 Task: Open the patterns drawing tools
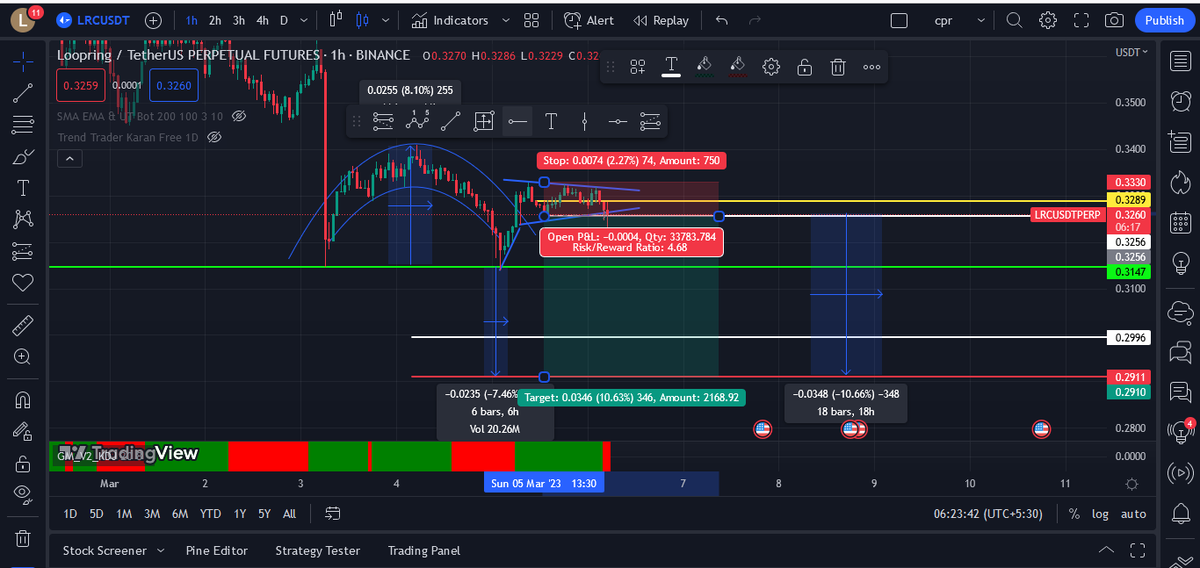pos(23,219)
